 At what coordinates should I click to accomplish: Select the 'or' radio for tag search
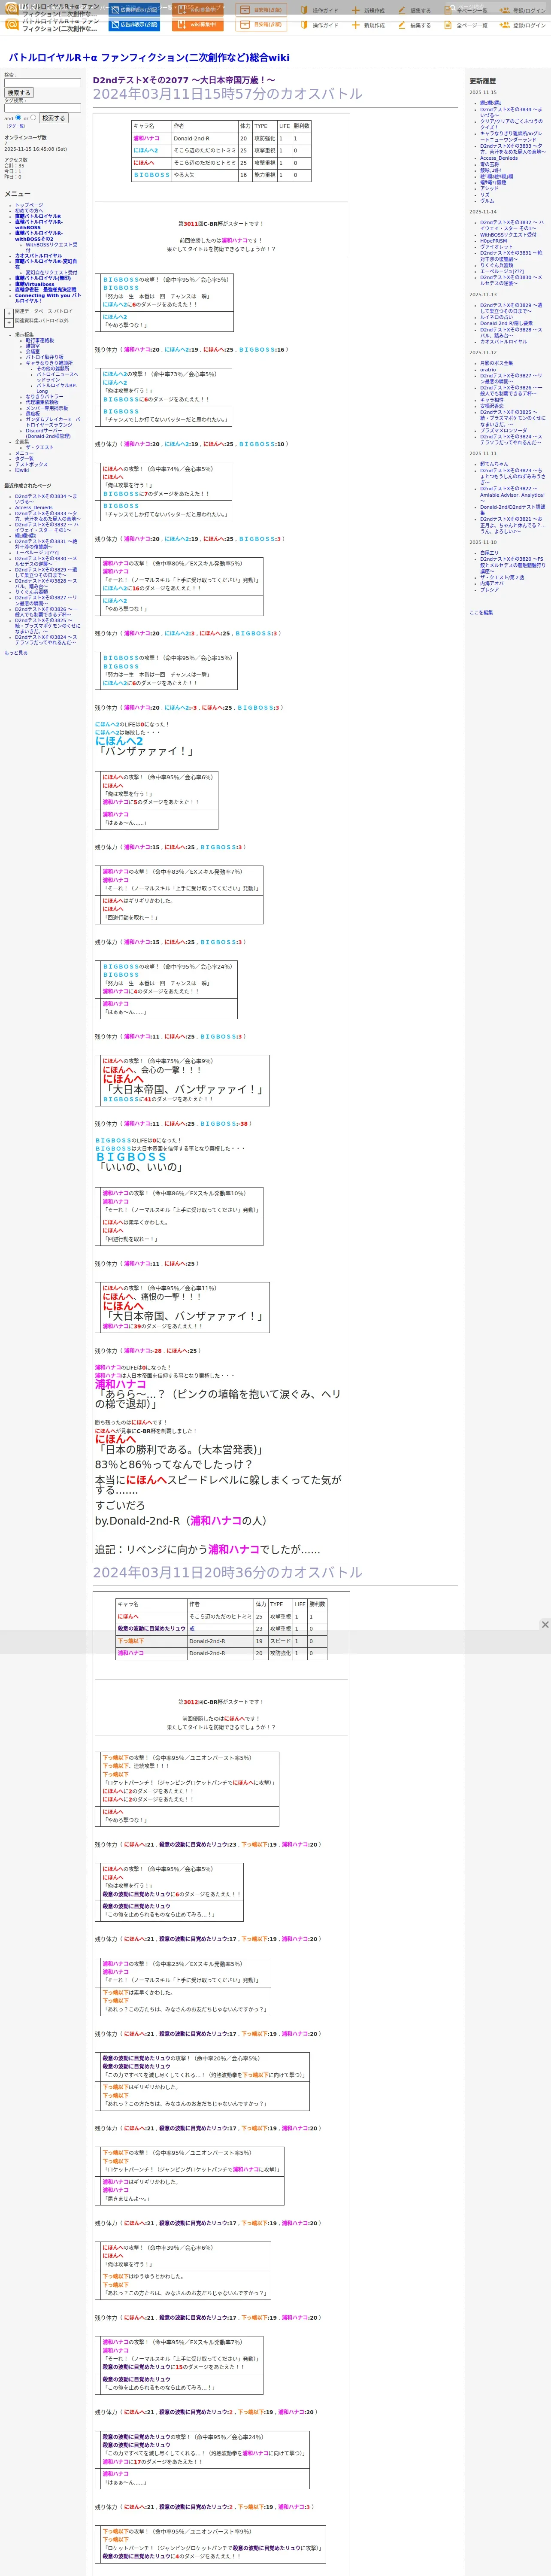coord(33,117)
